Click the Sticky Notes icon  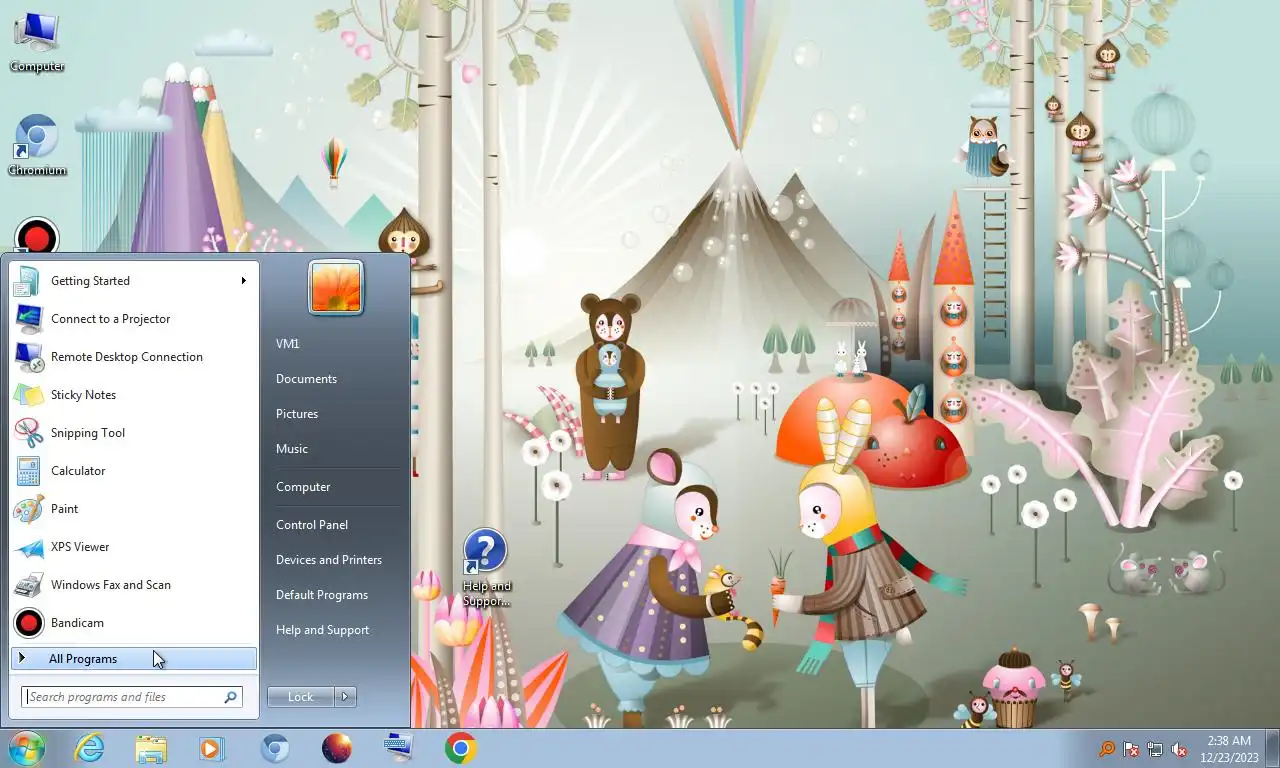[28, 395]
